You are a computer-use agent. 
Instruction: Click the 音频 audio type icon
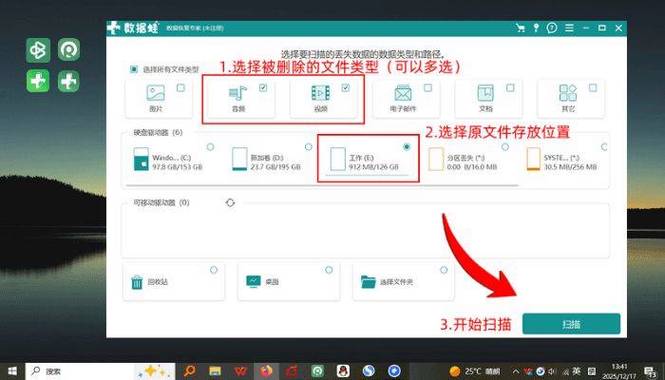238,93
